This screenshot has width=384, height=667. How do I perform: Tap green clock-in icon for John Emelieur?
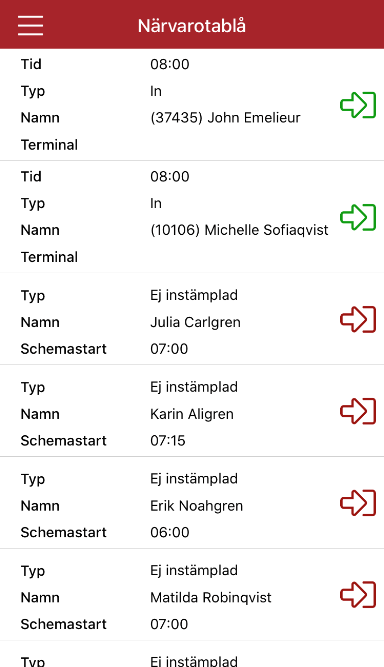[358, 105]
